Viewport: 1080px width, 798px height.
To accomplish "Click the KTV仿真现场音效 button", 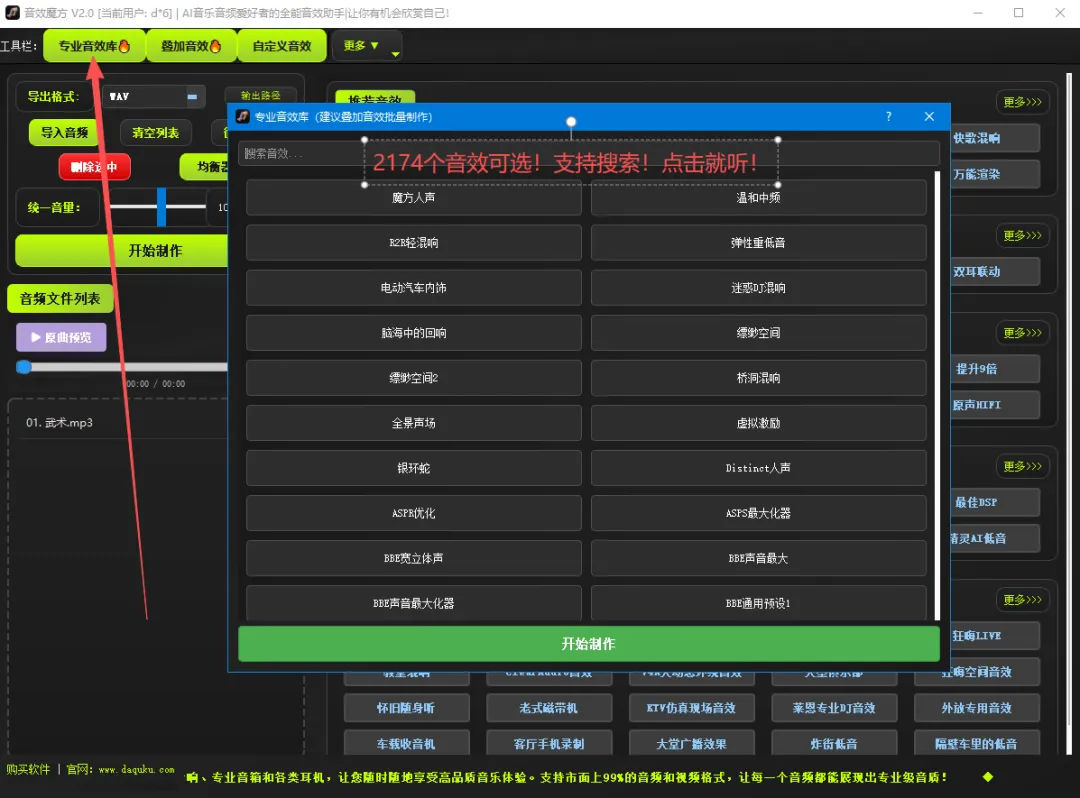I will (692, 708).
